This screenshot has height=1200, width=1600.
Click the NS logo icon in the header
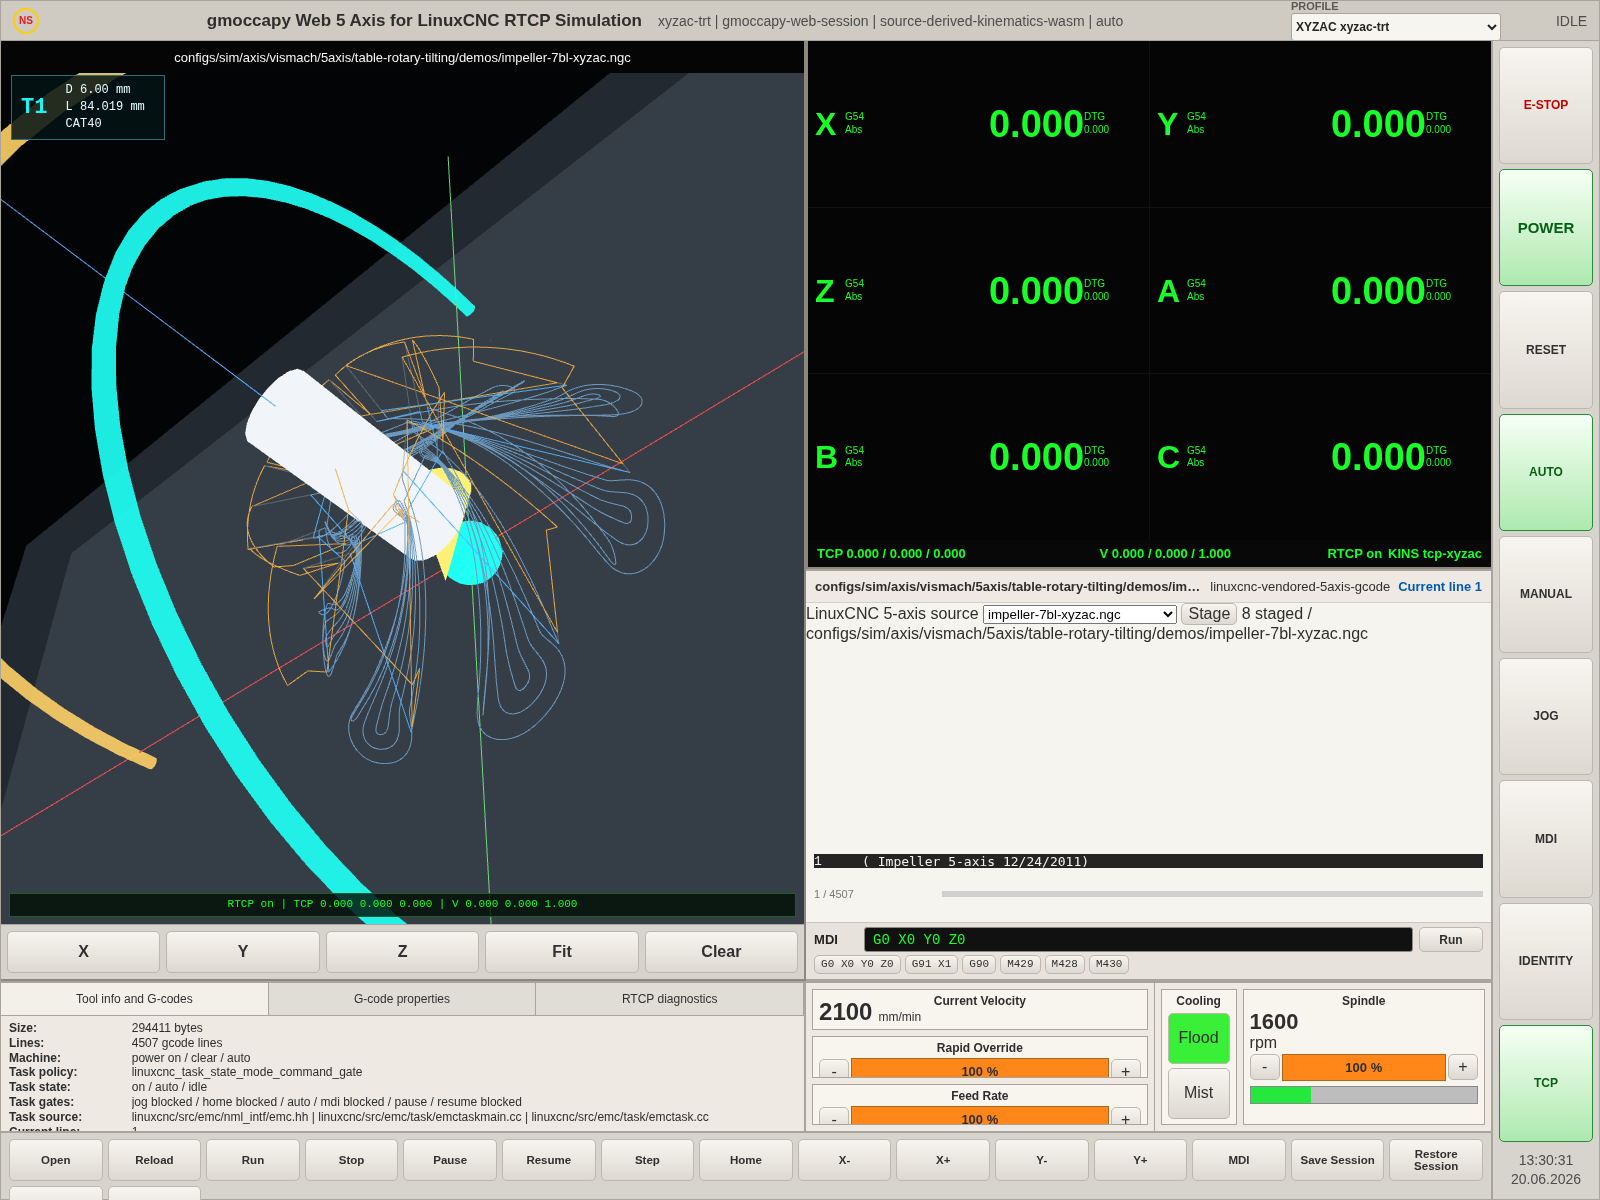point(26,20)
